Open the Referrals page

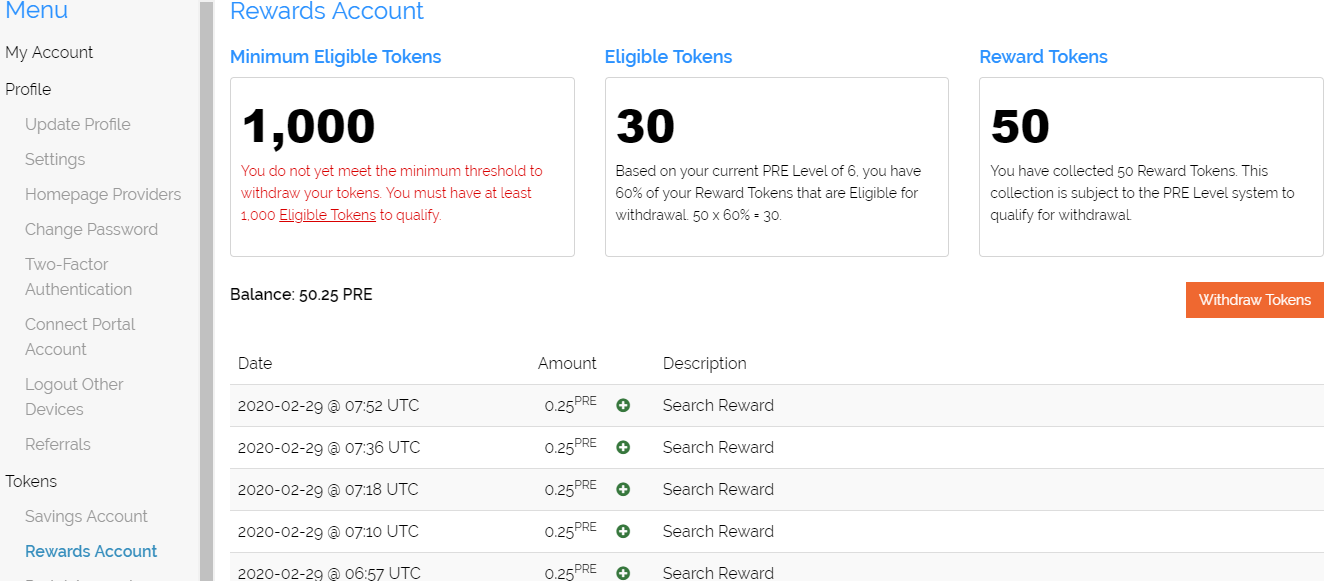coord(58,445)
